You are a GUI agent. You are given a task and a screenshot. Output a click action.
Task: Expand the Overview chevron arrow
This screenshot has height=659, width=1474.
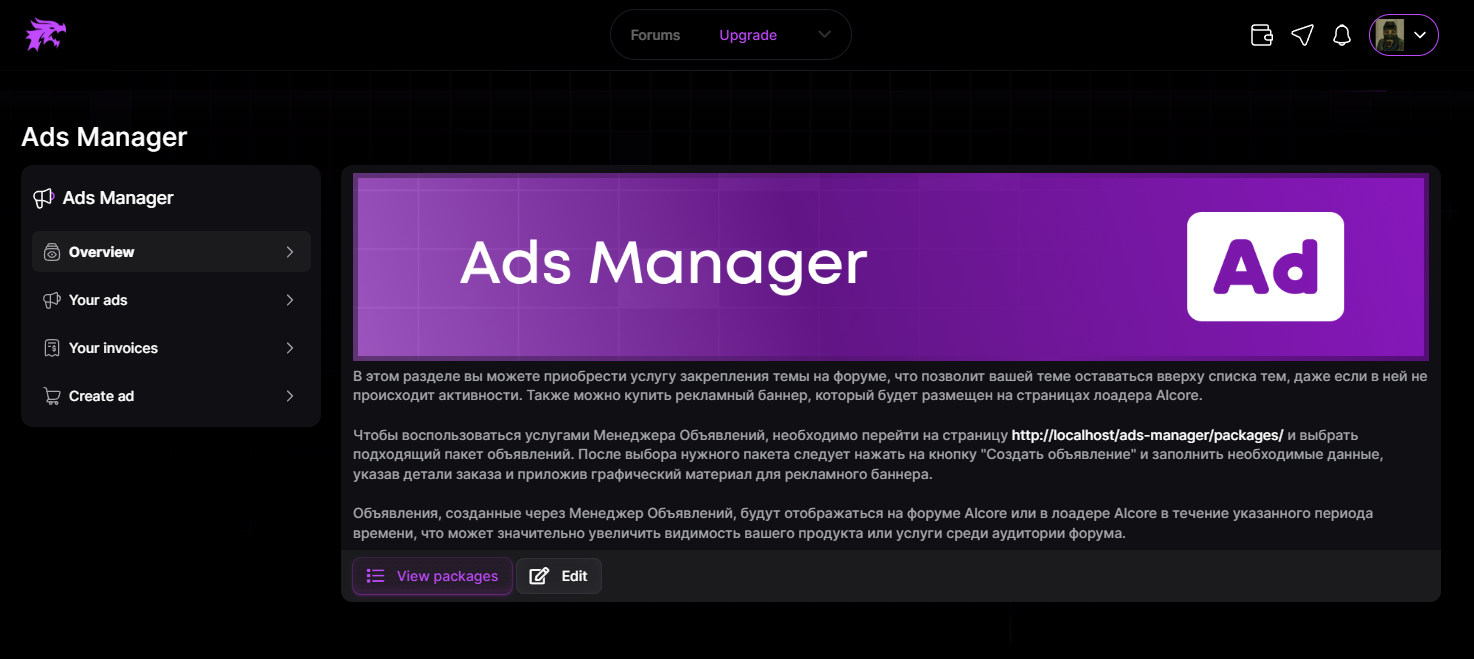tap(290, 252)
